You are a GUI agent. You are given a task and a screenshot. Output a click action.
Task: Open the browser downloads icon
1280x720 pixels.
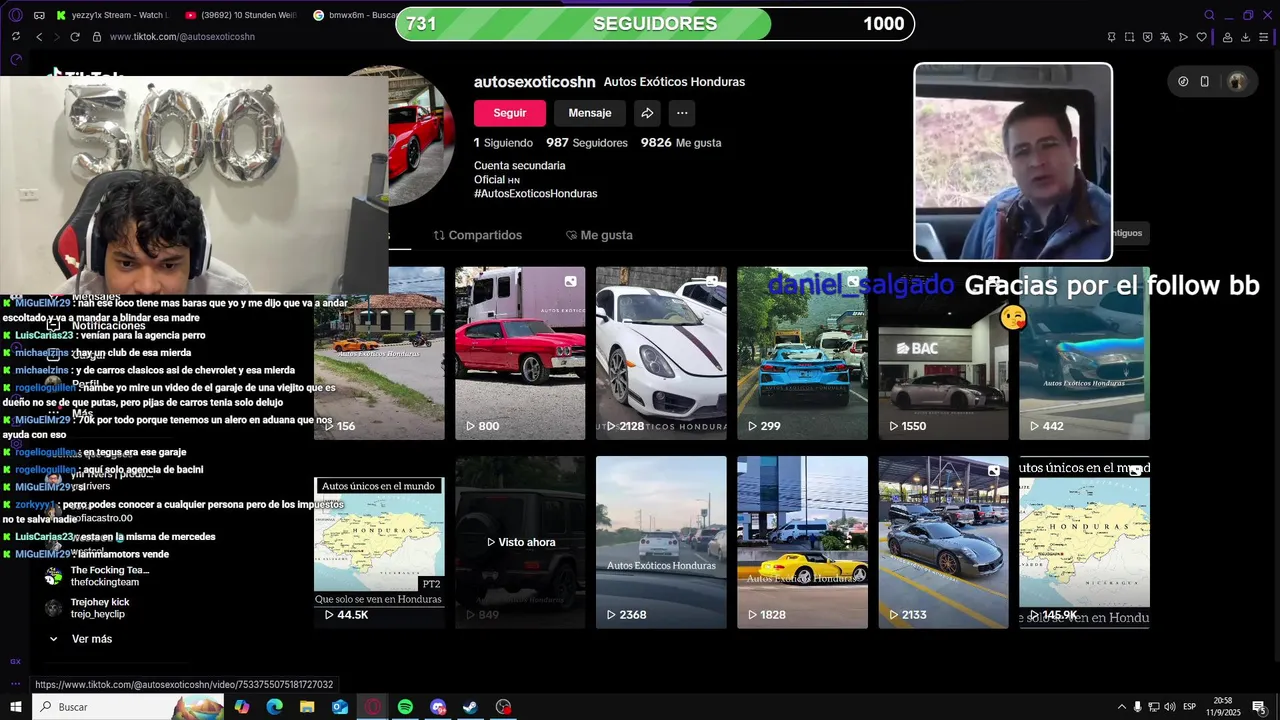[x=1245, y=37]
